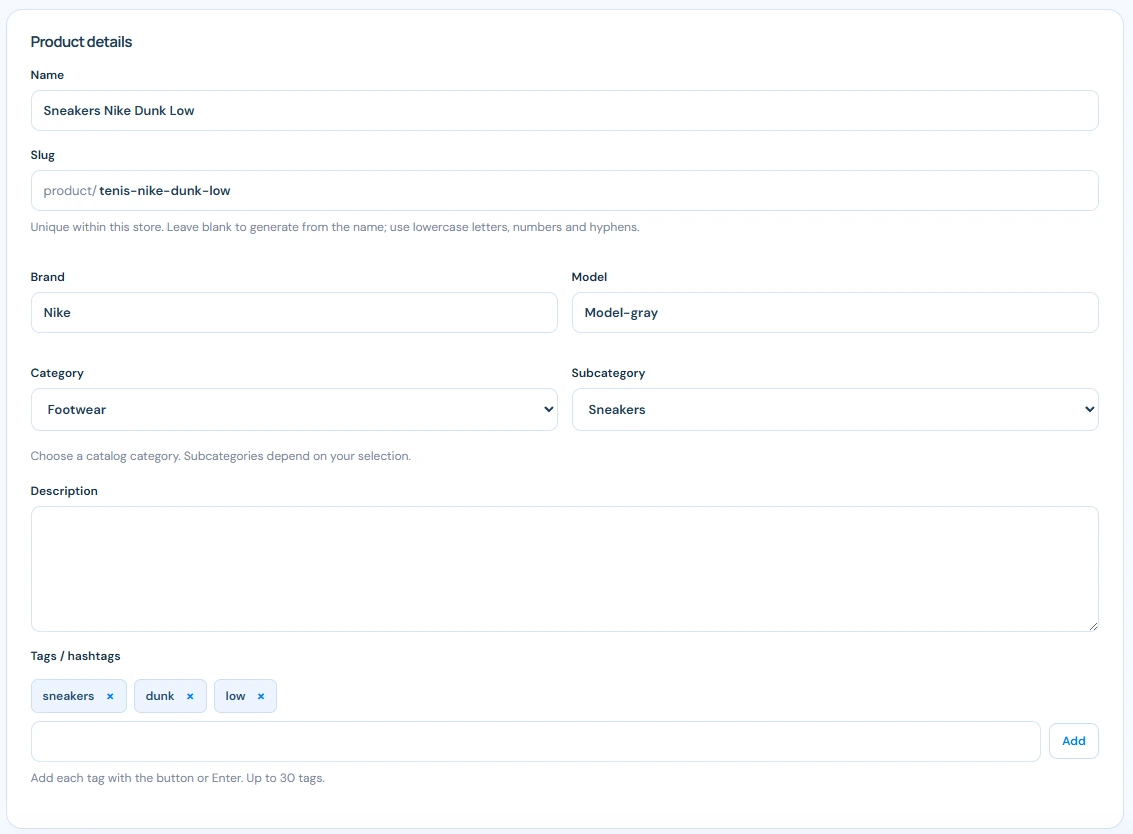Click the Category label
Viewport: 1133px width, 834px height.
[x=57, y=373]
